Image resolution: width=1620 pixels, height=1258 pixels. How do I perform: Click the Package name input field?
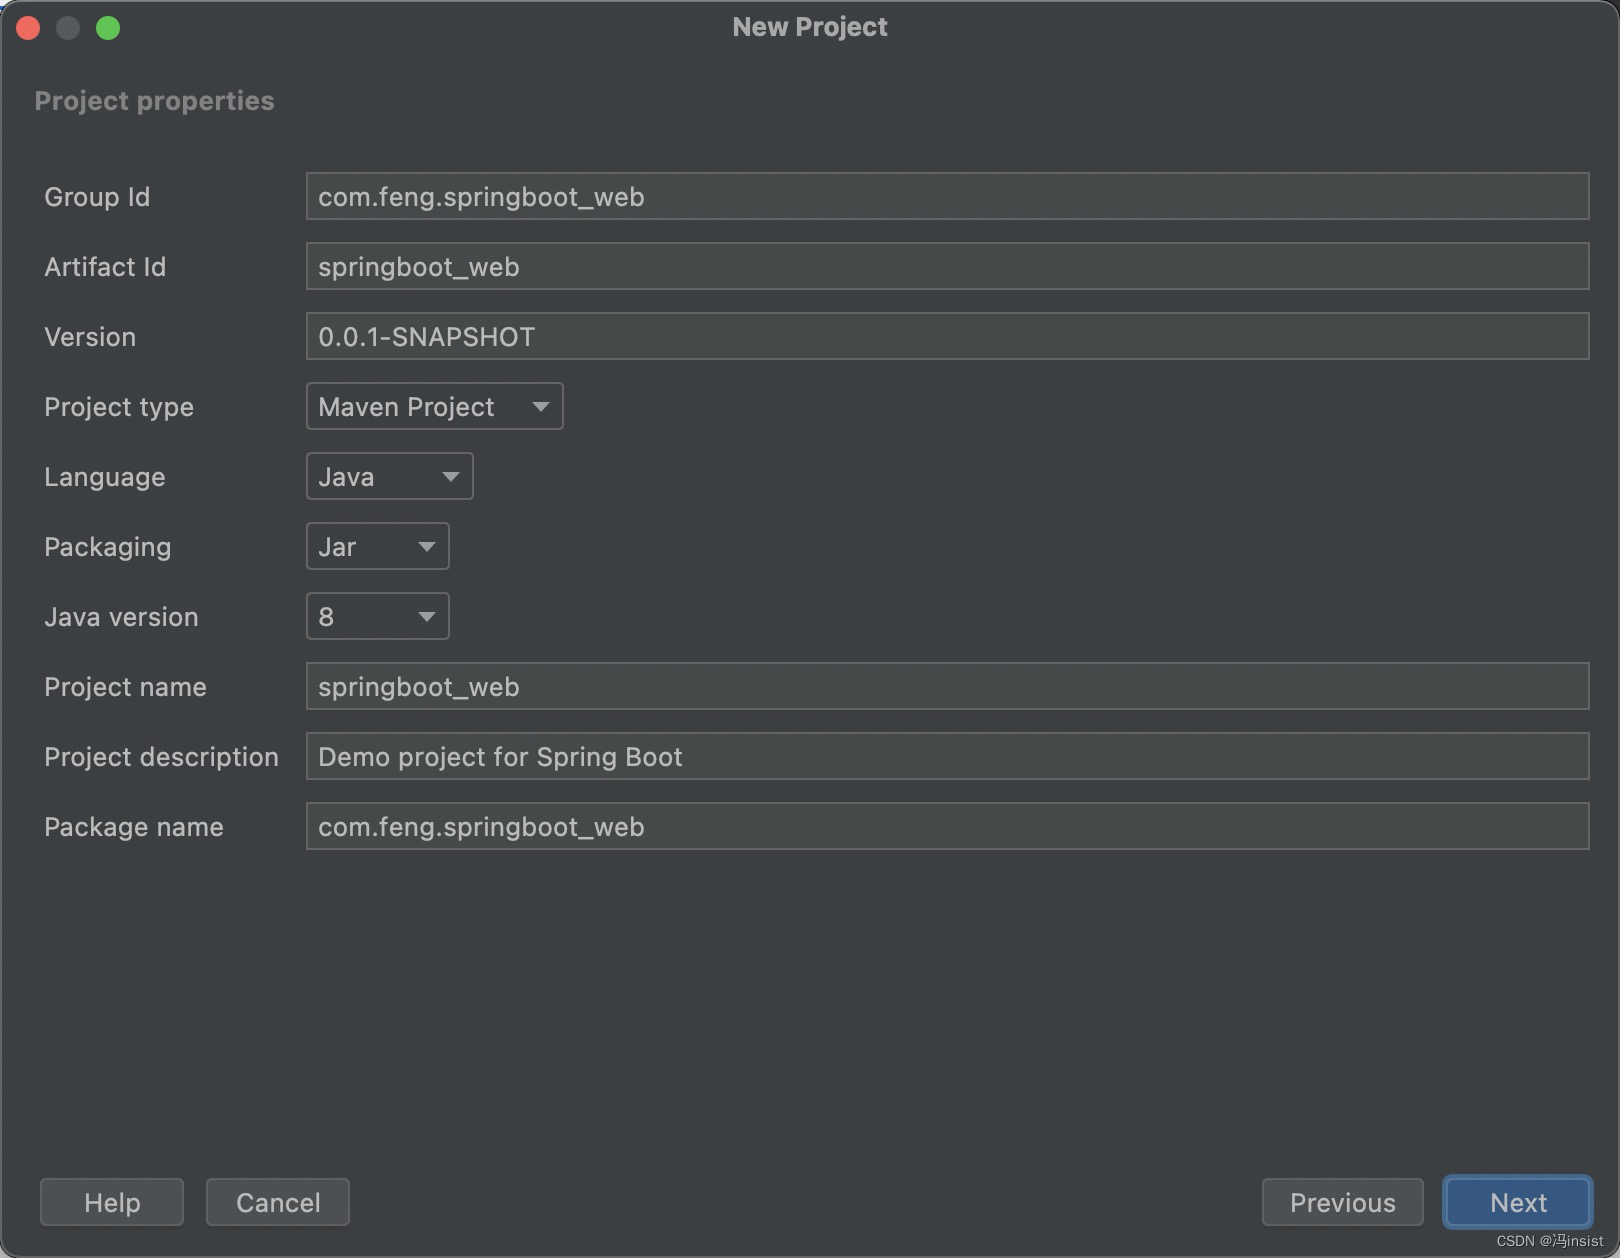coord(946,826)
